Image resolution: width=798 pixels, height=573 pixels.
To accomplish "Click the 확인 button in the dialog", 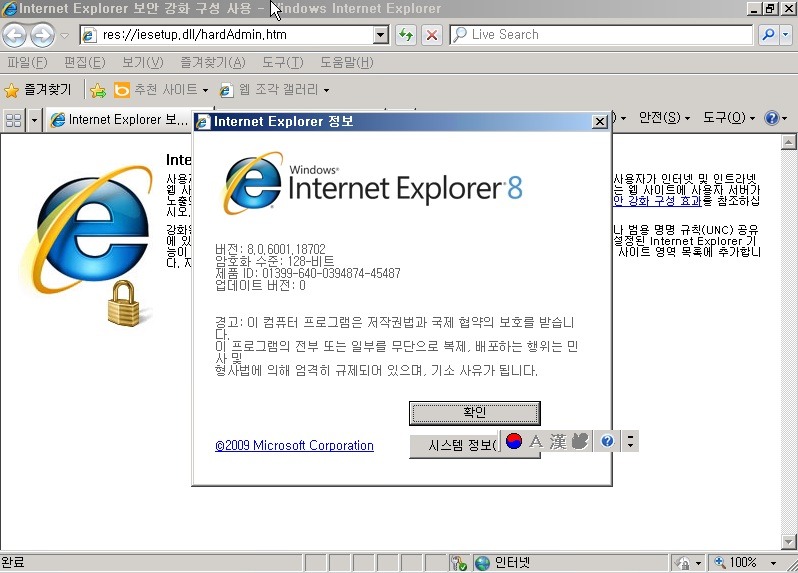I will [474, 413].
